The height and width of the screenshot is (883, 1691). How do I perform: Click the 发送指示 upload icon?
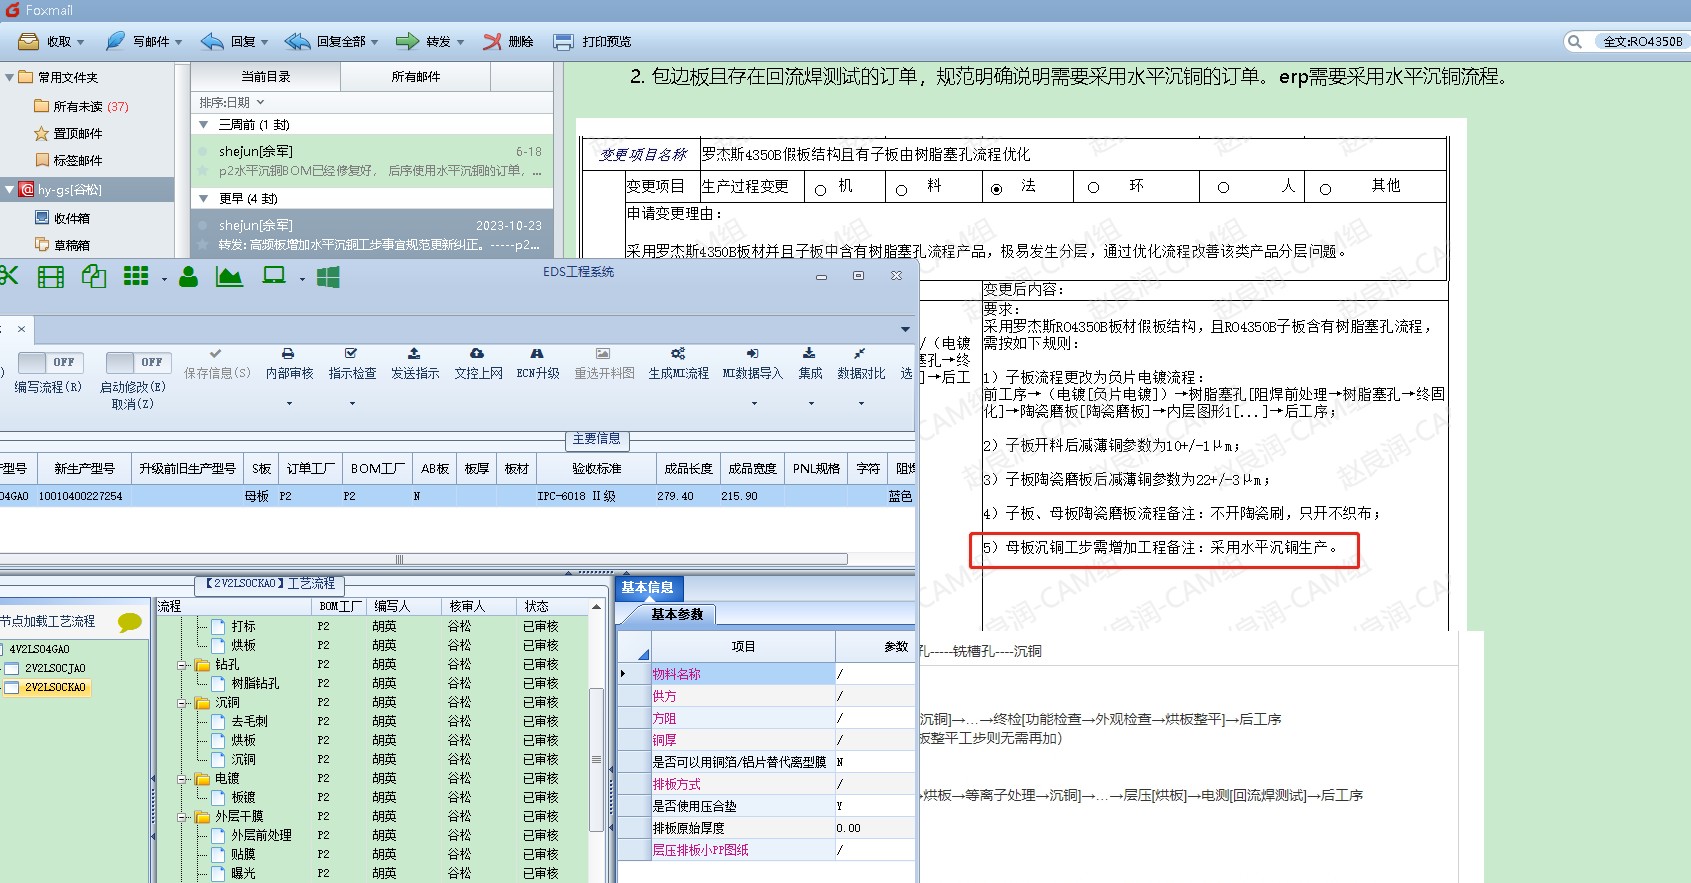click(x=414, y=354)
